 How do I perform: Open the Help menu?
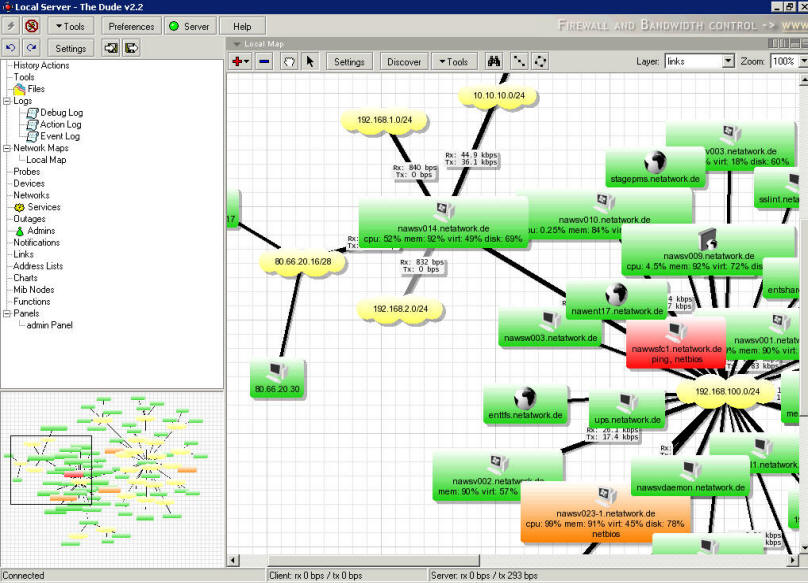coord(242,26)
